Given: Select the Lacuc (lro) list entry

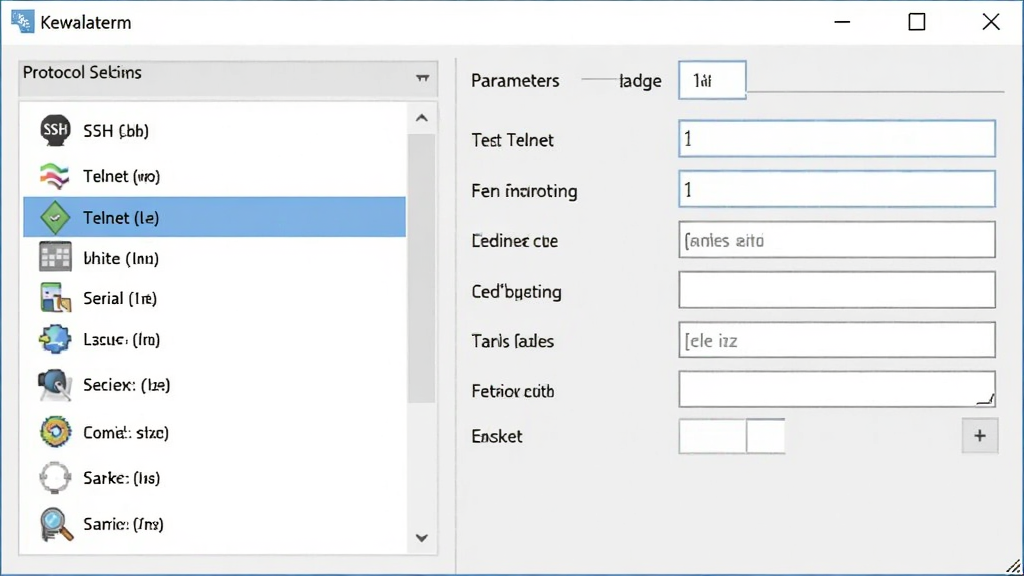Looking at the screenshot, I should click(x=214, y=340).
